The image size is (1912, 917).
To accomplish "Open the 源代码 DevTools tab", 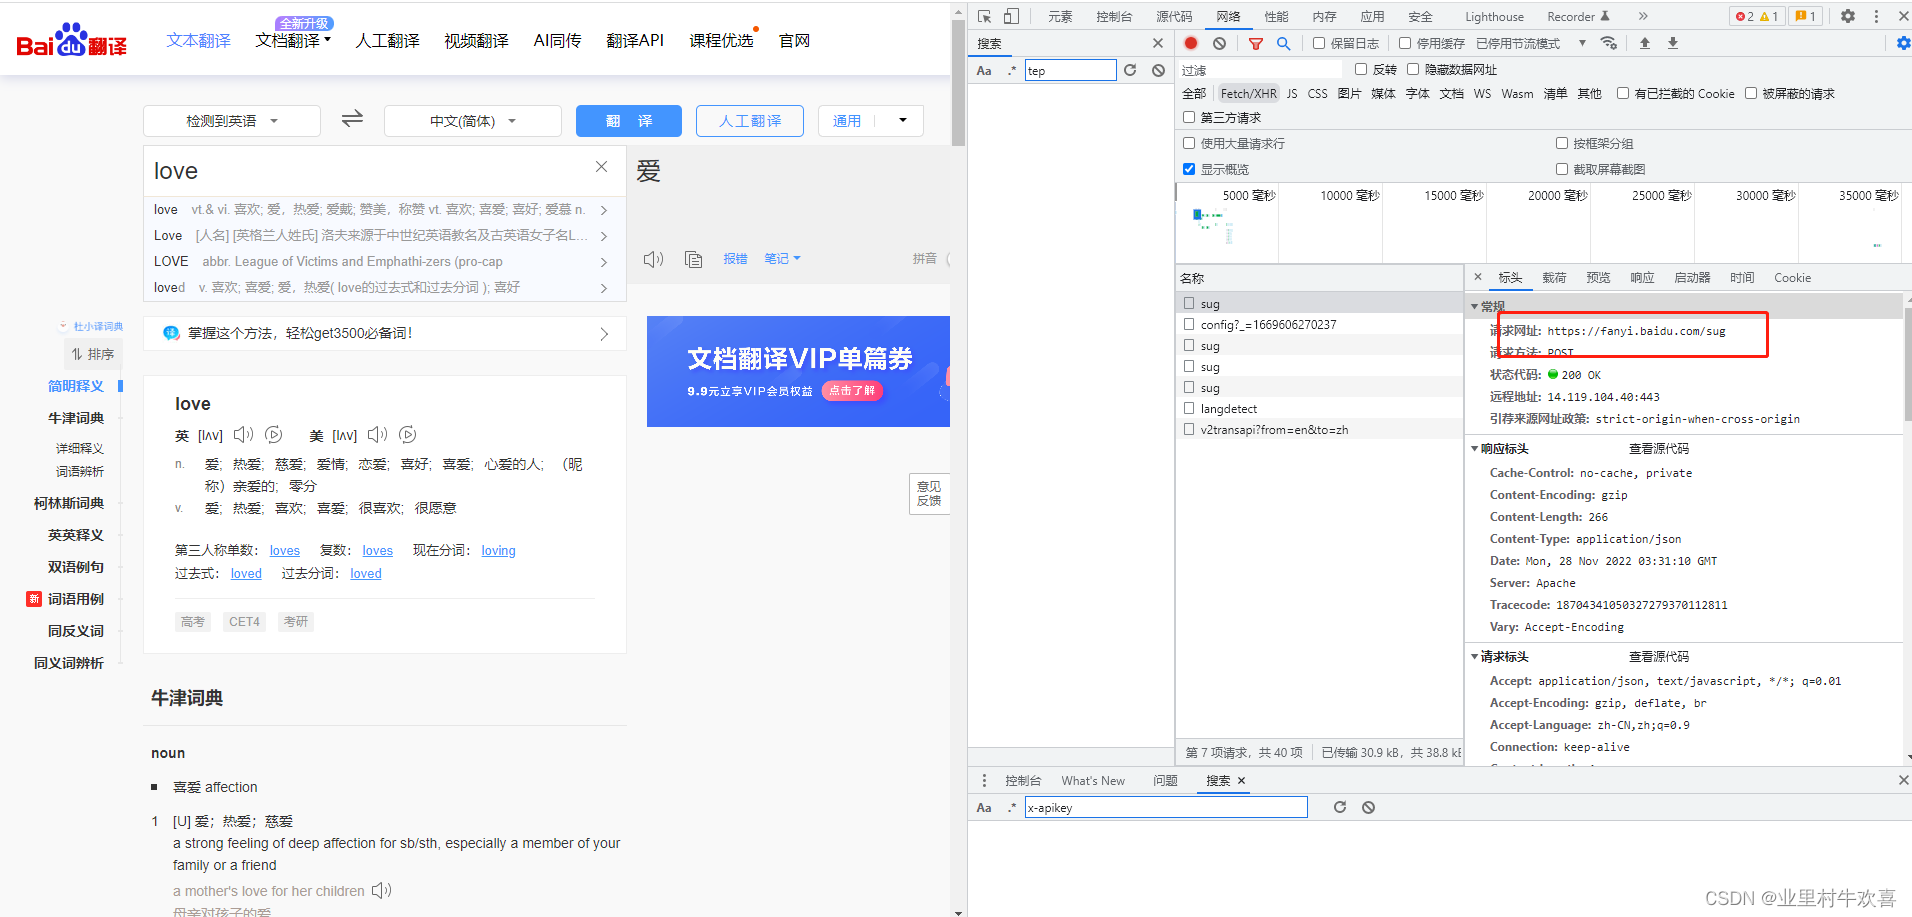I will pyautogui.click(x=1174, y=16).
